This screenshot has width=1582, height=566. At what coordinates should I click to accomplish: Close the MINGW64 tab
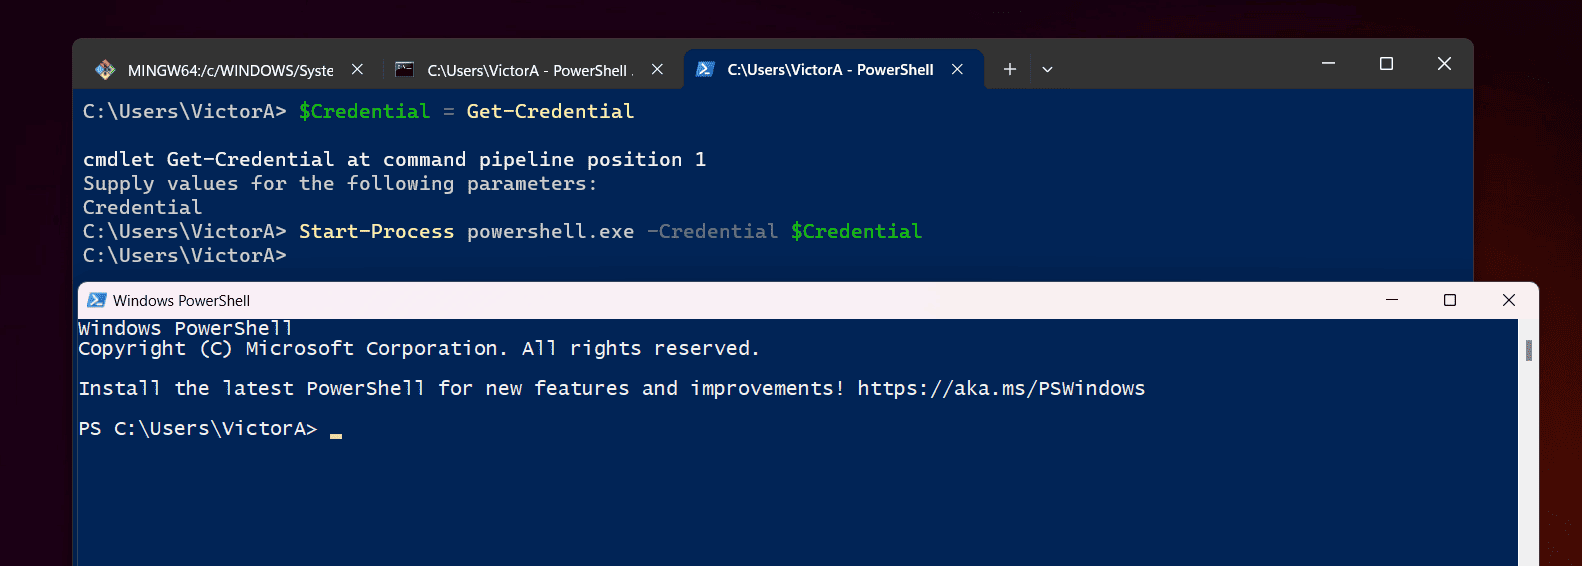357,69
